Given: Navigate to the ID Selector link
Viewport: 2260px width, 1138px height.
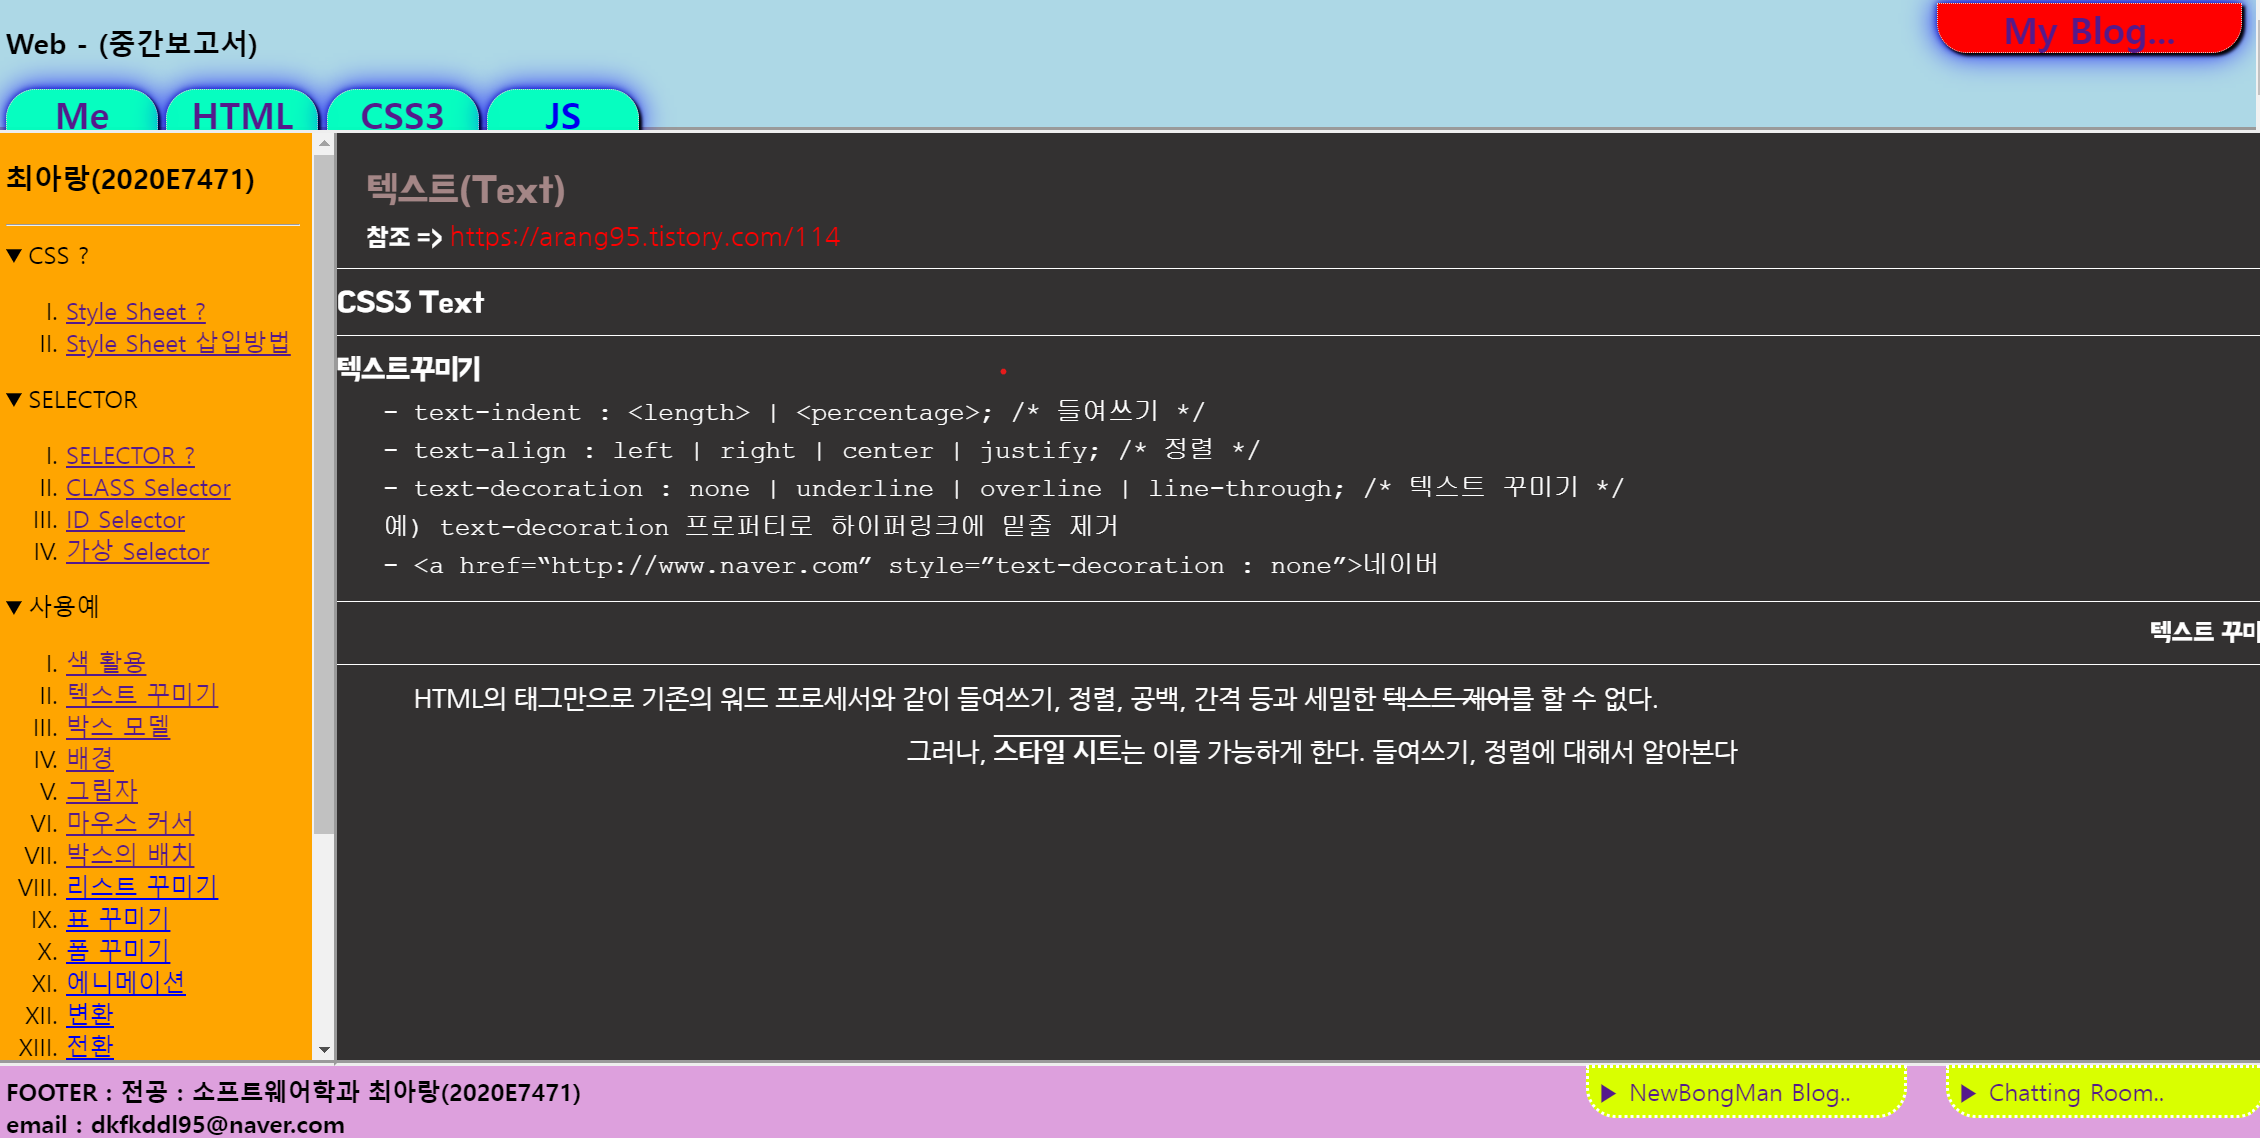Looking at the screenshot, I should coord(125,520).
